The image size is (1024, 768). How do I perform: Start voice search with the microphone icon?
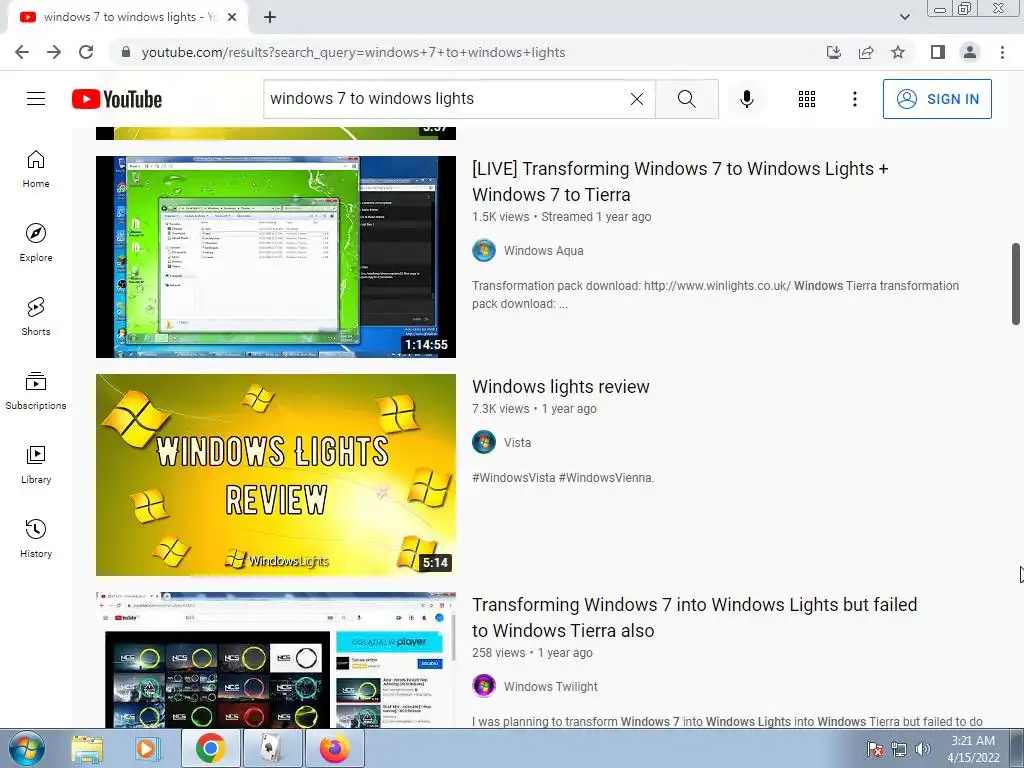(747, 99)
